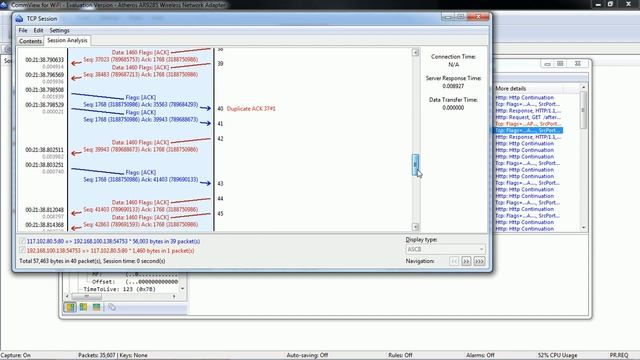The image size is (640, 360).
Task: Click the 'Total 57,463 bytes in 40 packet(s)' summary
Action: 92,261
